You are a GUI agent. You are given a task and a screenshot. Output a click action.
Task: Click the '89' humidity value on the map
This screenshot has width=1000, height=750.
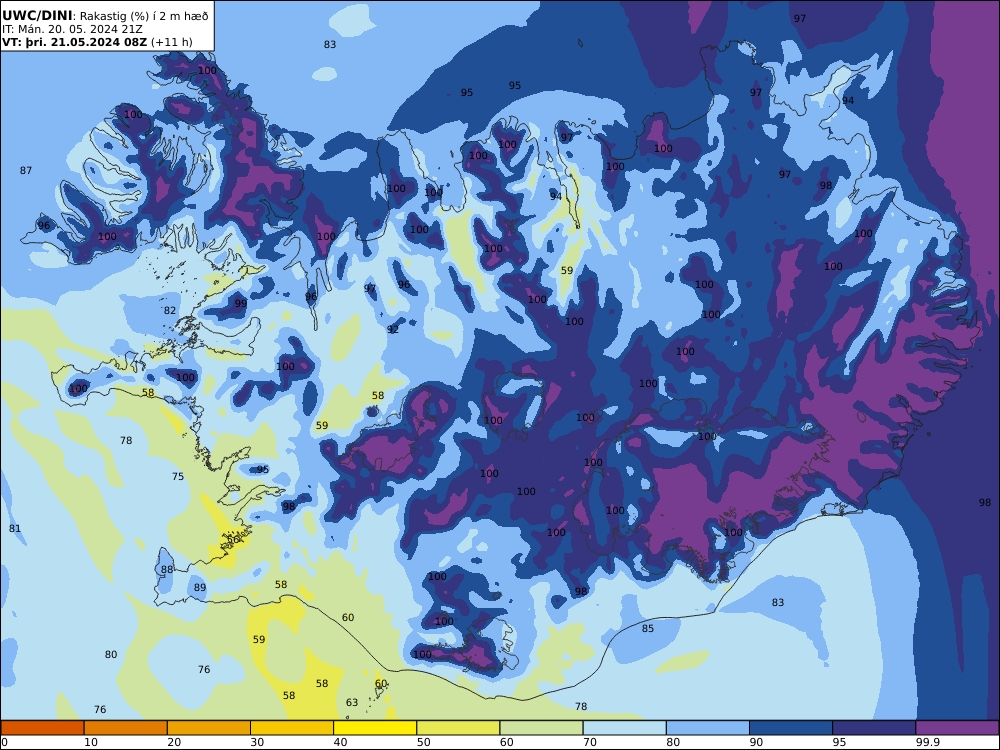coord(200,588)
